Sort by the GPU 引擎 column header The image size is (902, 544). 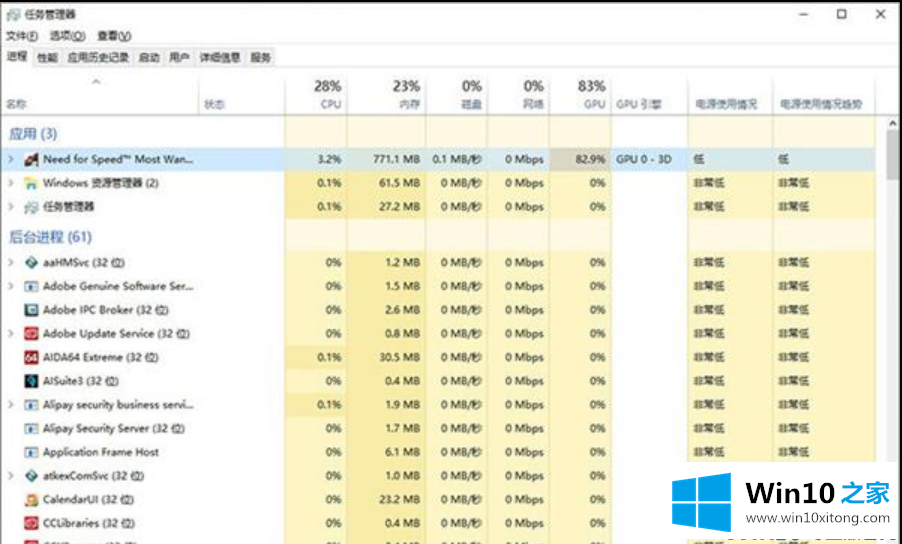649,94
